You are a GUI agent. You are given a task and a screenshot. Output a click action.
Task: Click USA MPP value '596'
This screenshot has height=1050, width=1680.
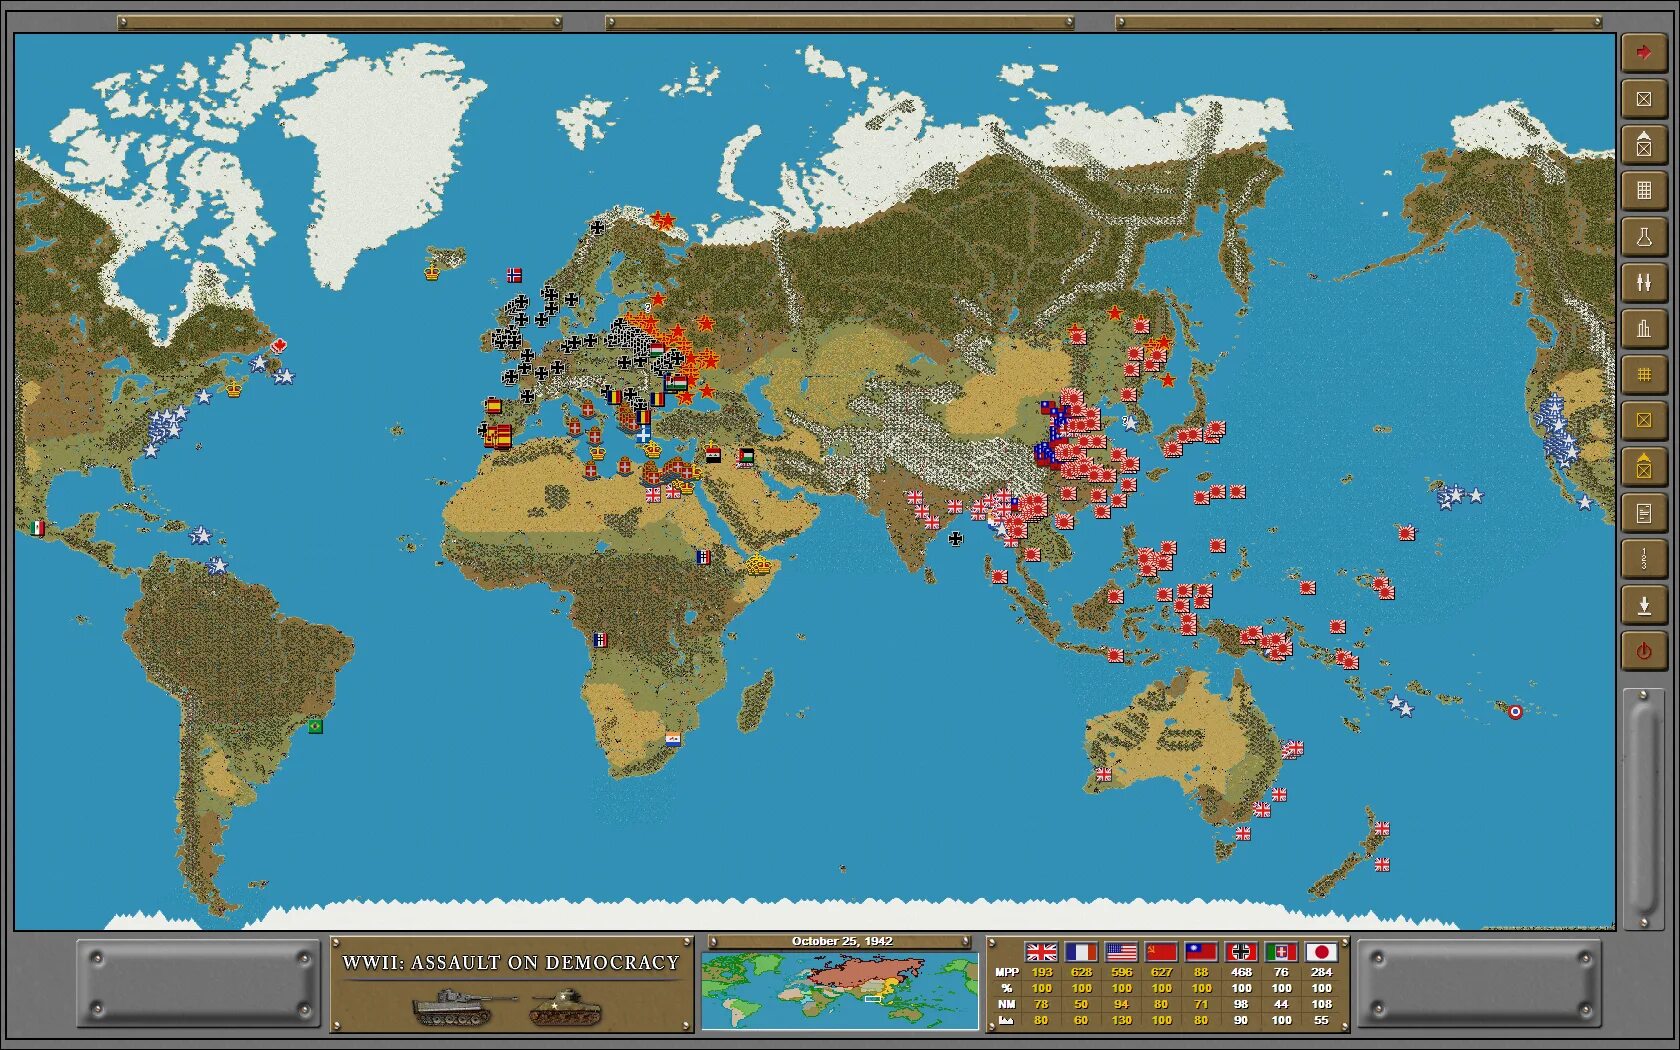pyautogui.click(x=1121, y=972)
